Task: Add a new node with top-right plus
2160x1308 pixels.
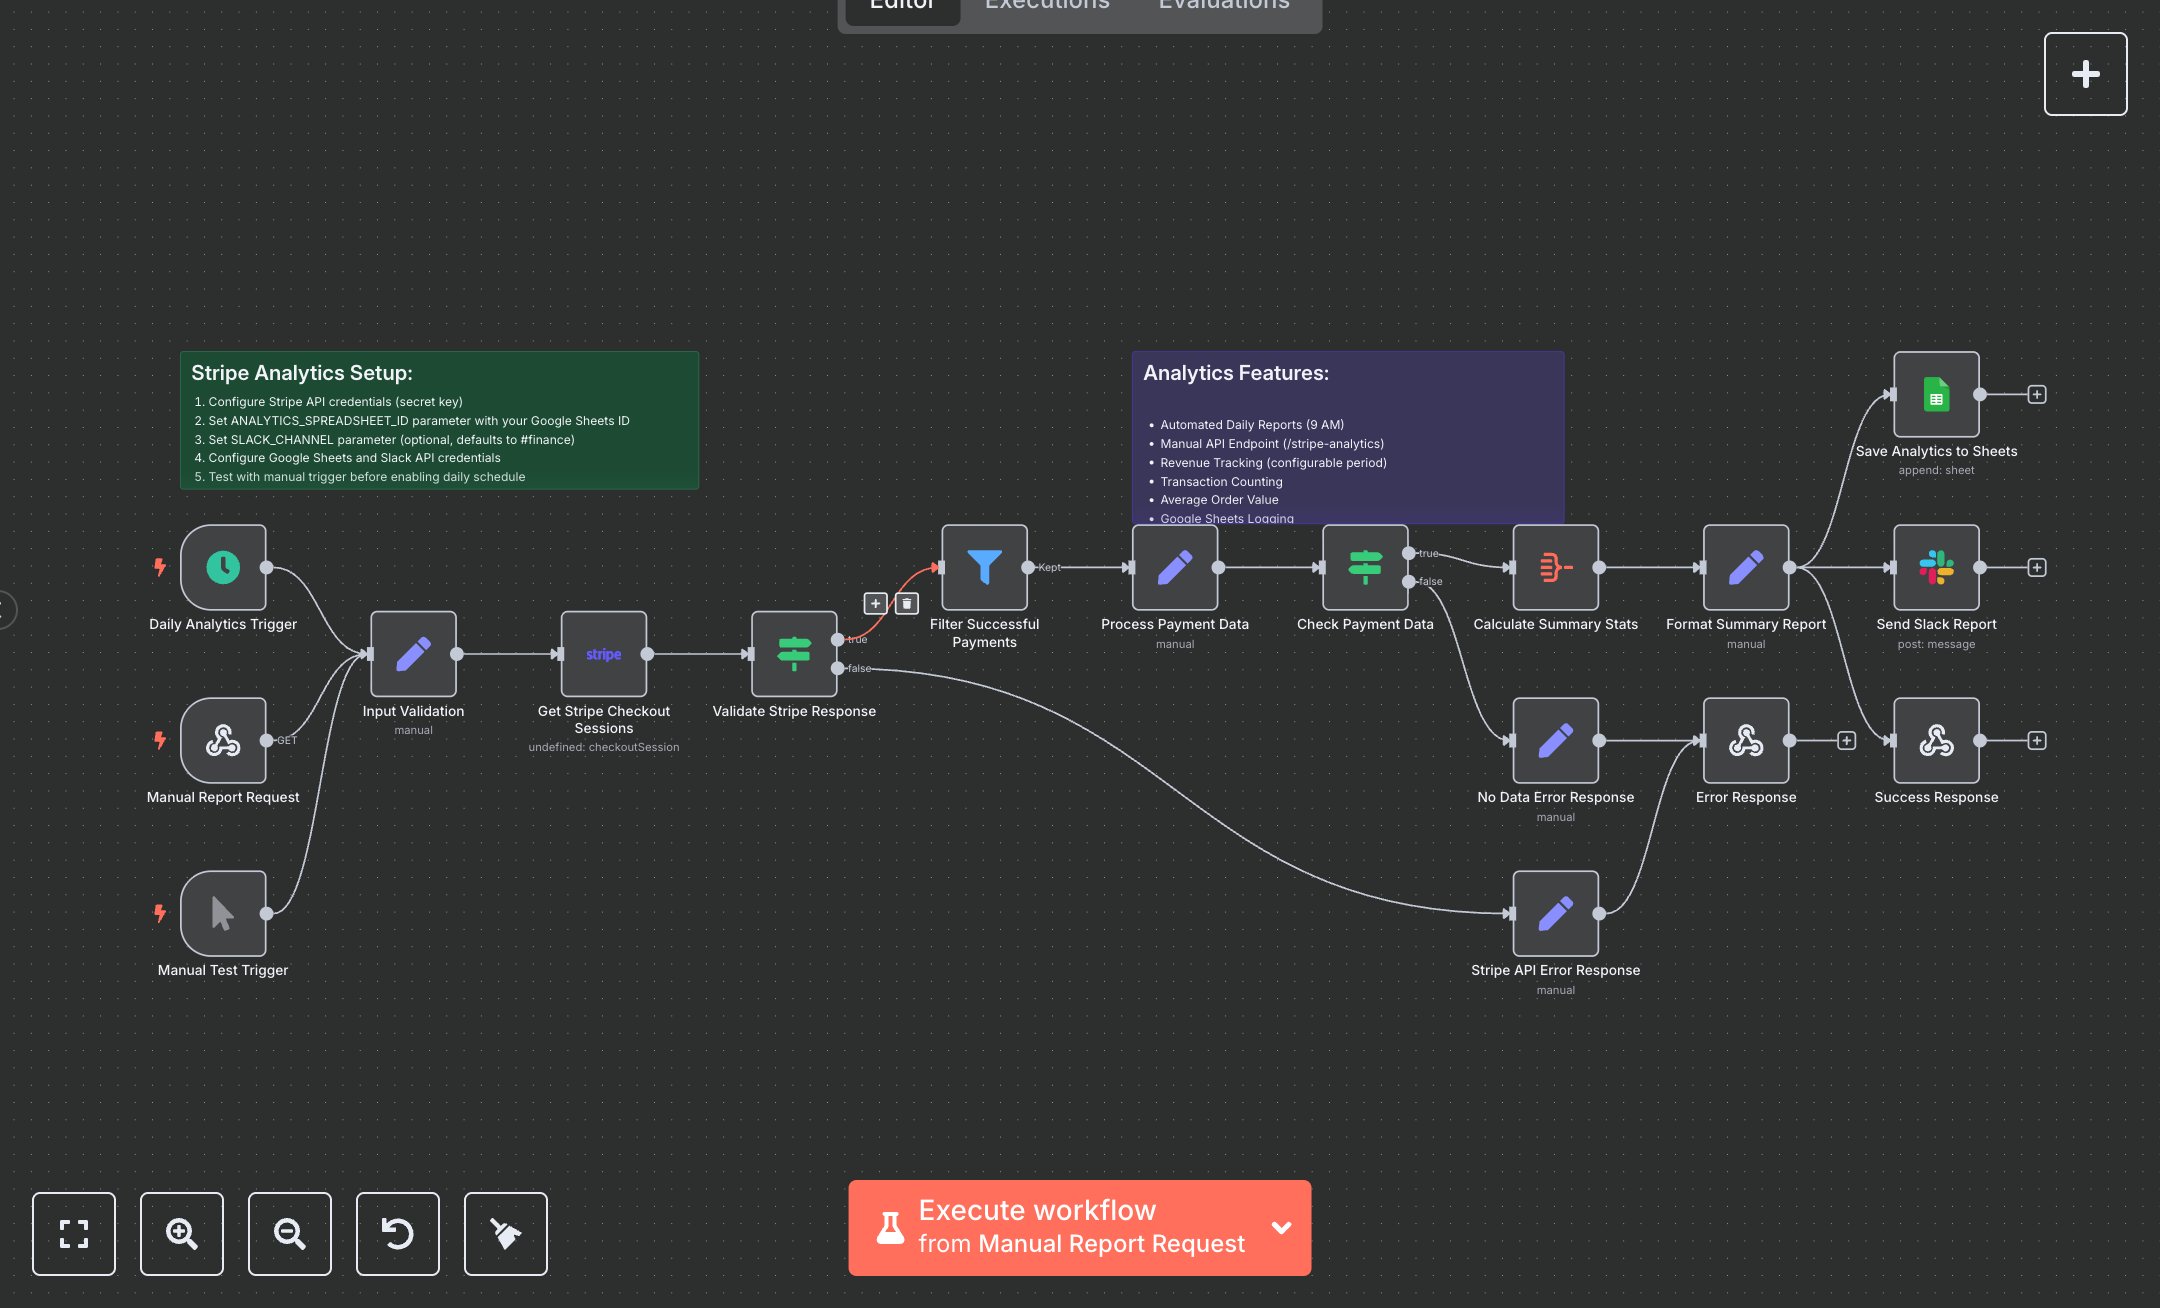Action: pos(2086,72)
